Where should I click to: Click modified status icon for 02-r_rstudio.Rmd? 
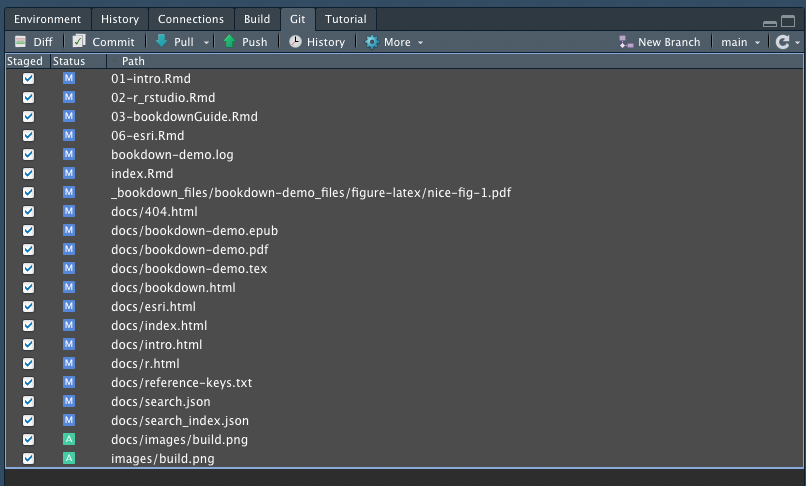69,97
